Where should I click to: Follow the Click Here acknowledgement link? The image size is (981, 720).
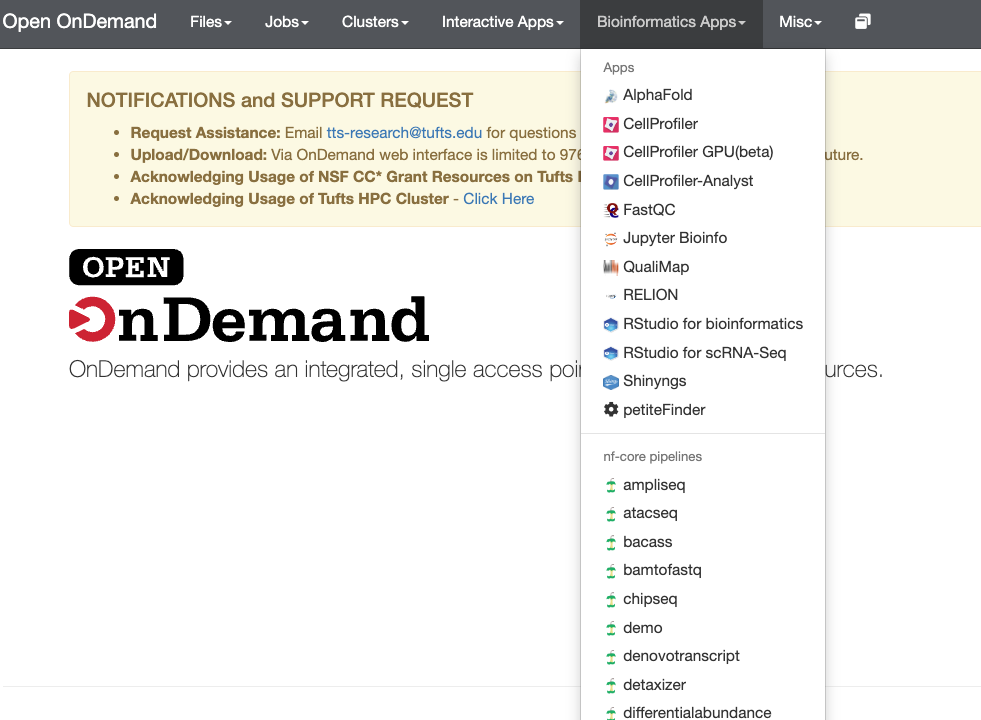pos(499,199)
